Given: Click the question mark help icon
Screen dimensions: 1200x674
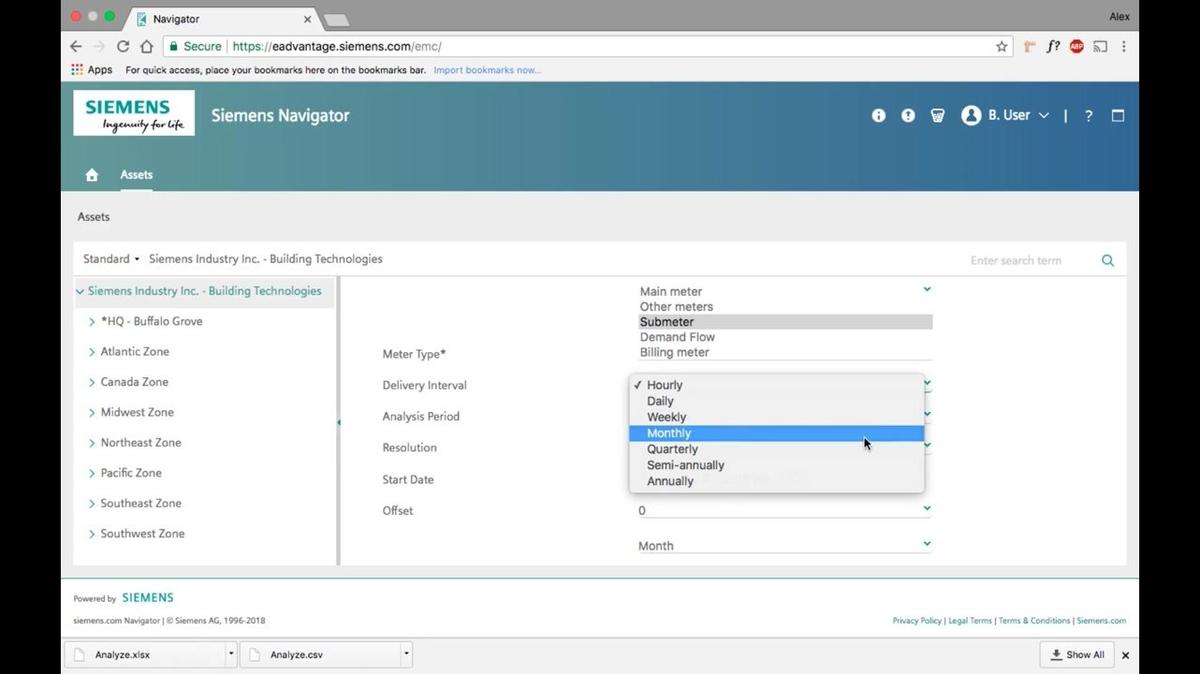Looking at the screenshot, I should tap(1089, 116).
